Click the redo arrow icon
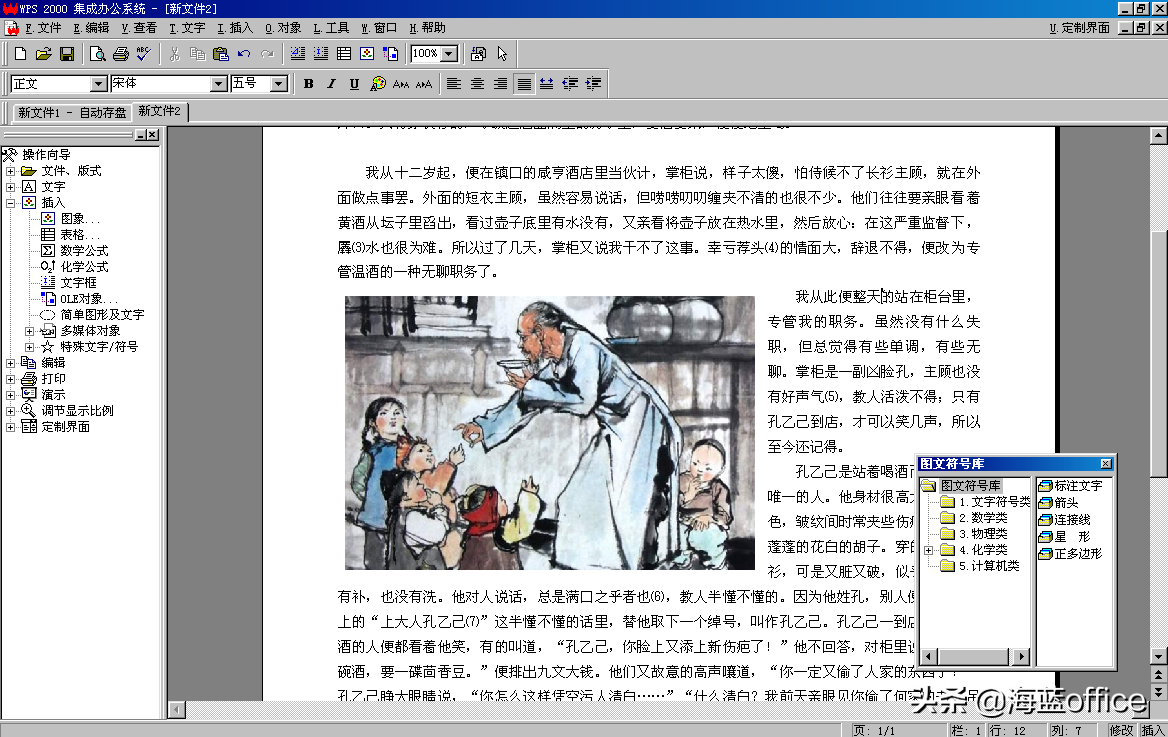Viewport: 1168px width, 737px height. tap(267, 54)
